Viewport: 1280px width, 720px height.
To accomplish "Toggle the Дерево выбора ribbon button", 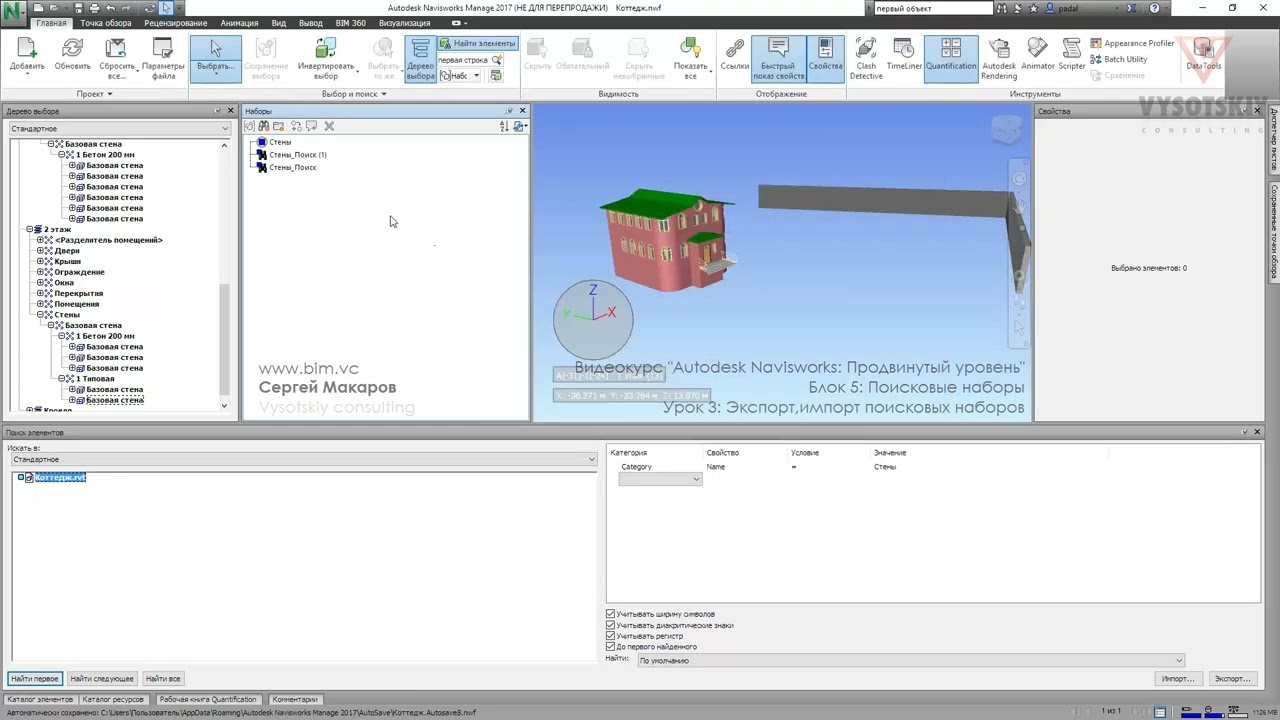I will [420, 58].
